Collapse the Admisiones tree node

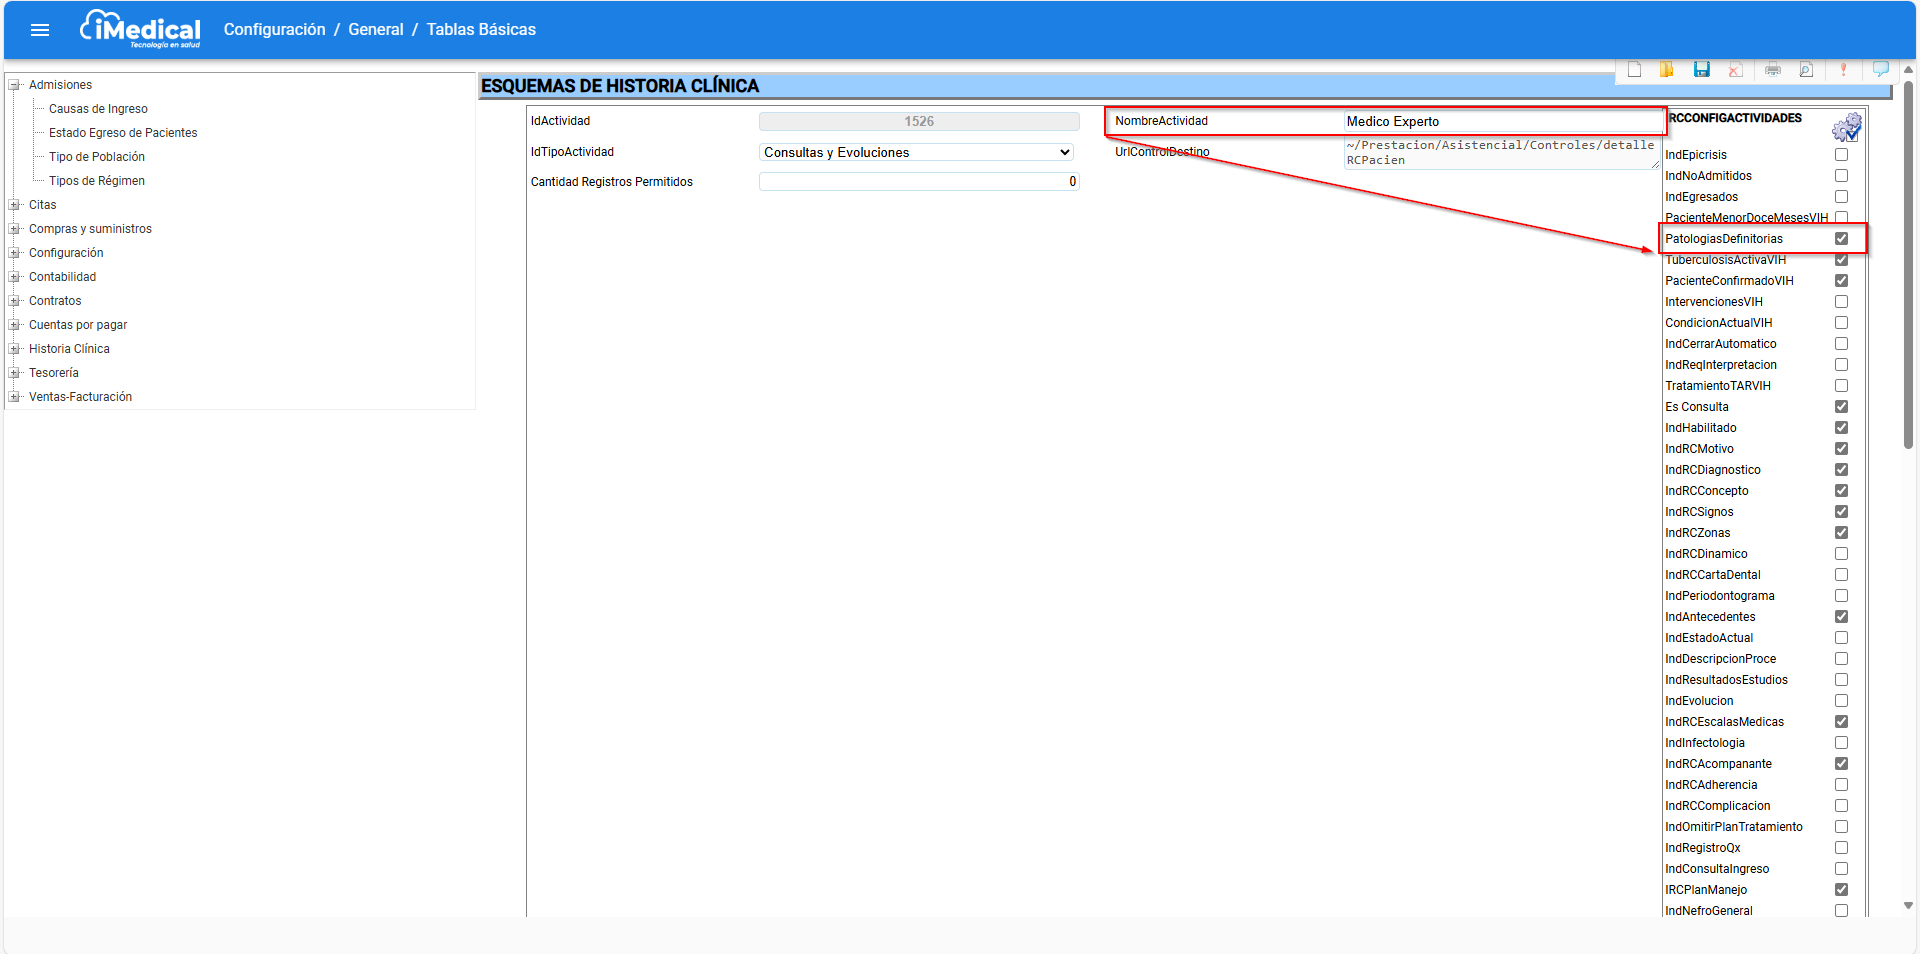pyautogui.click(x=15, y=85)
